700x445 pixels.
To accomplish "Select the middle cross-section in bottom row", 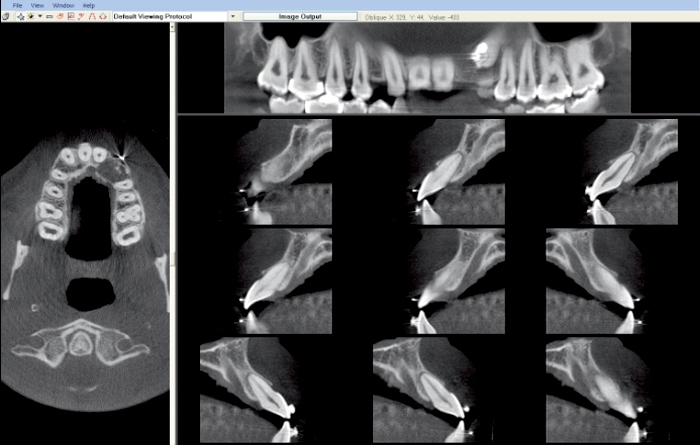I will [422, 390].
